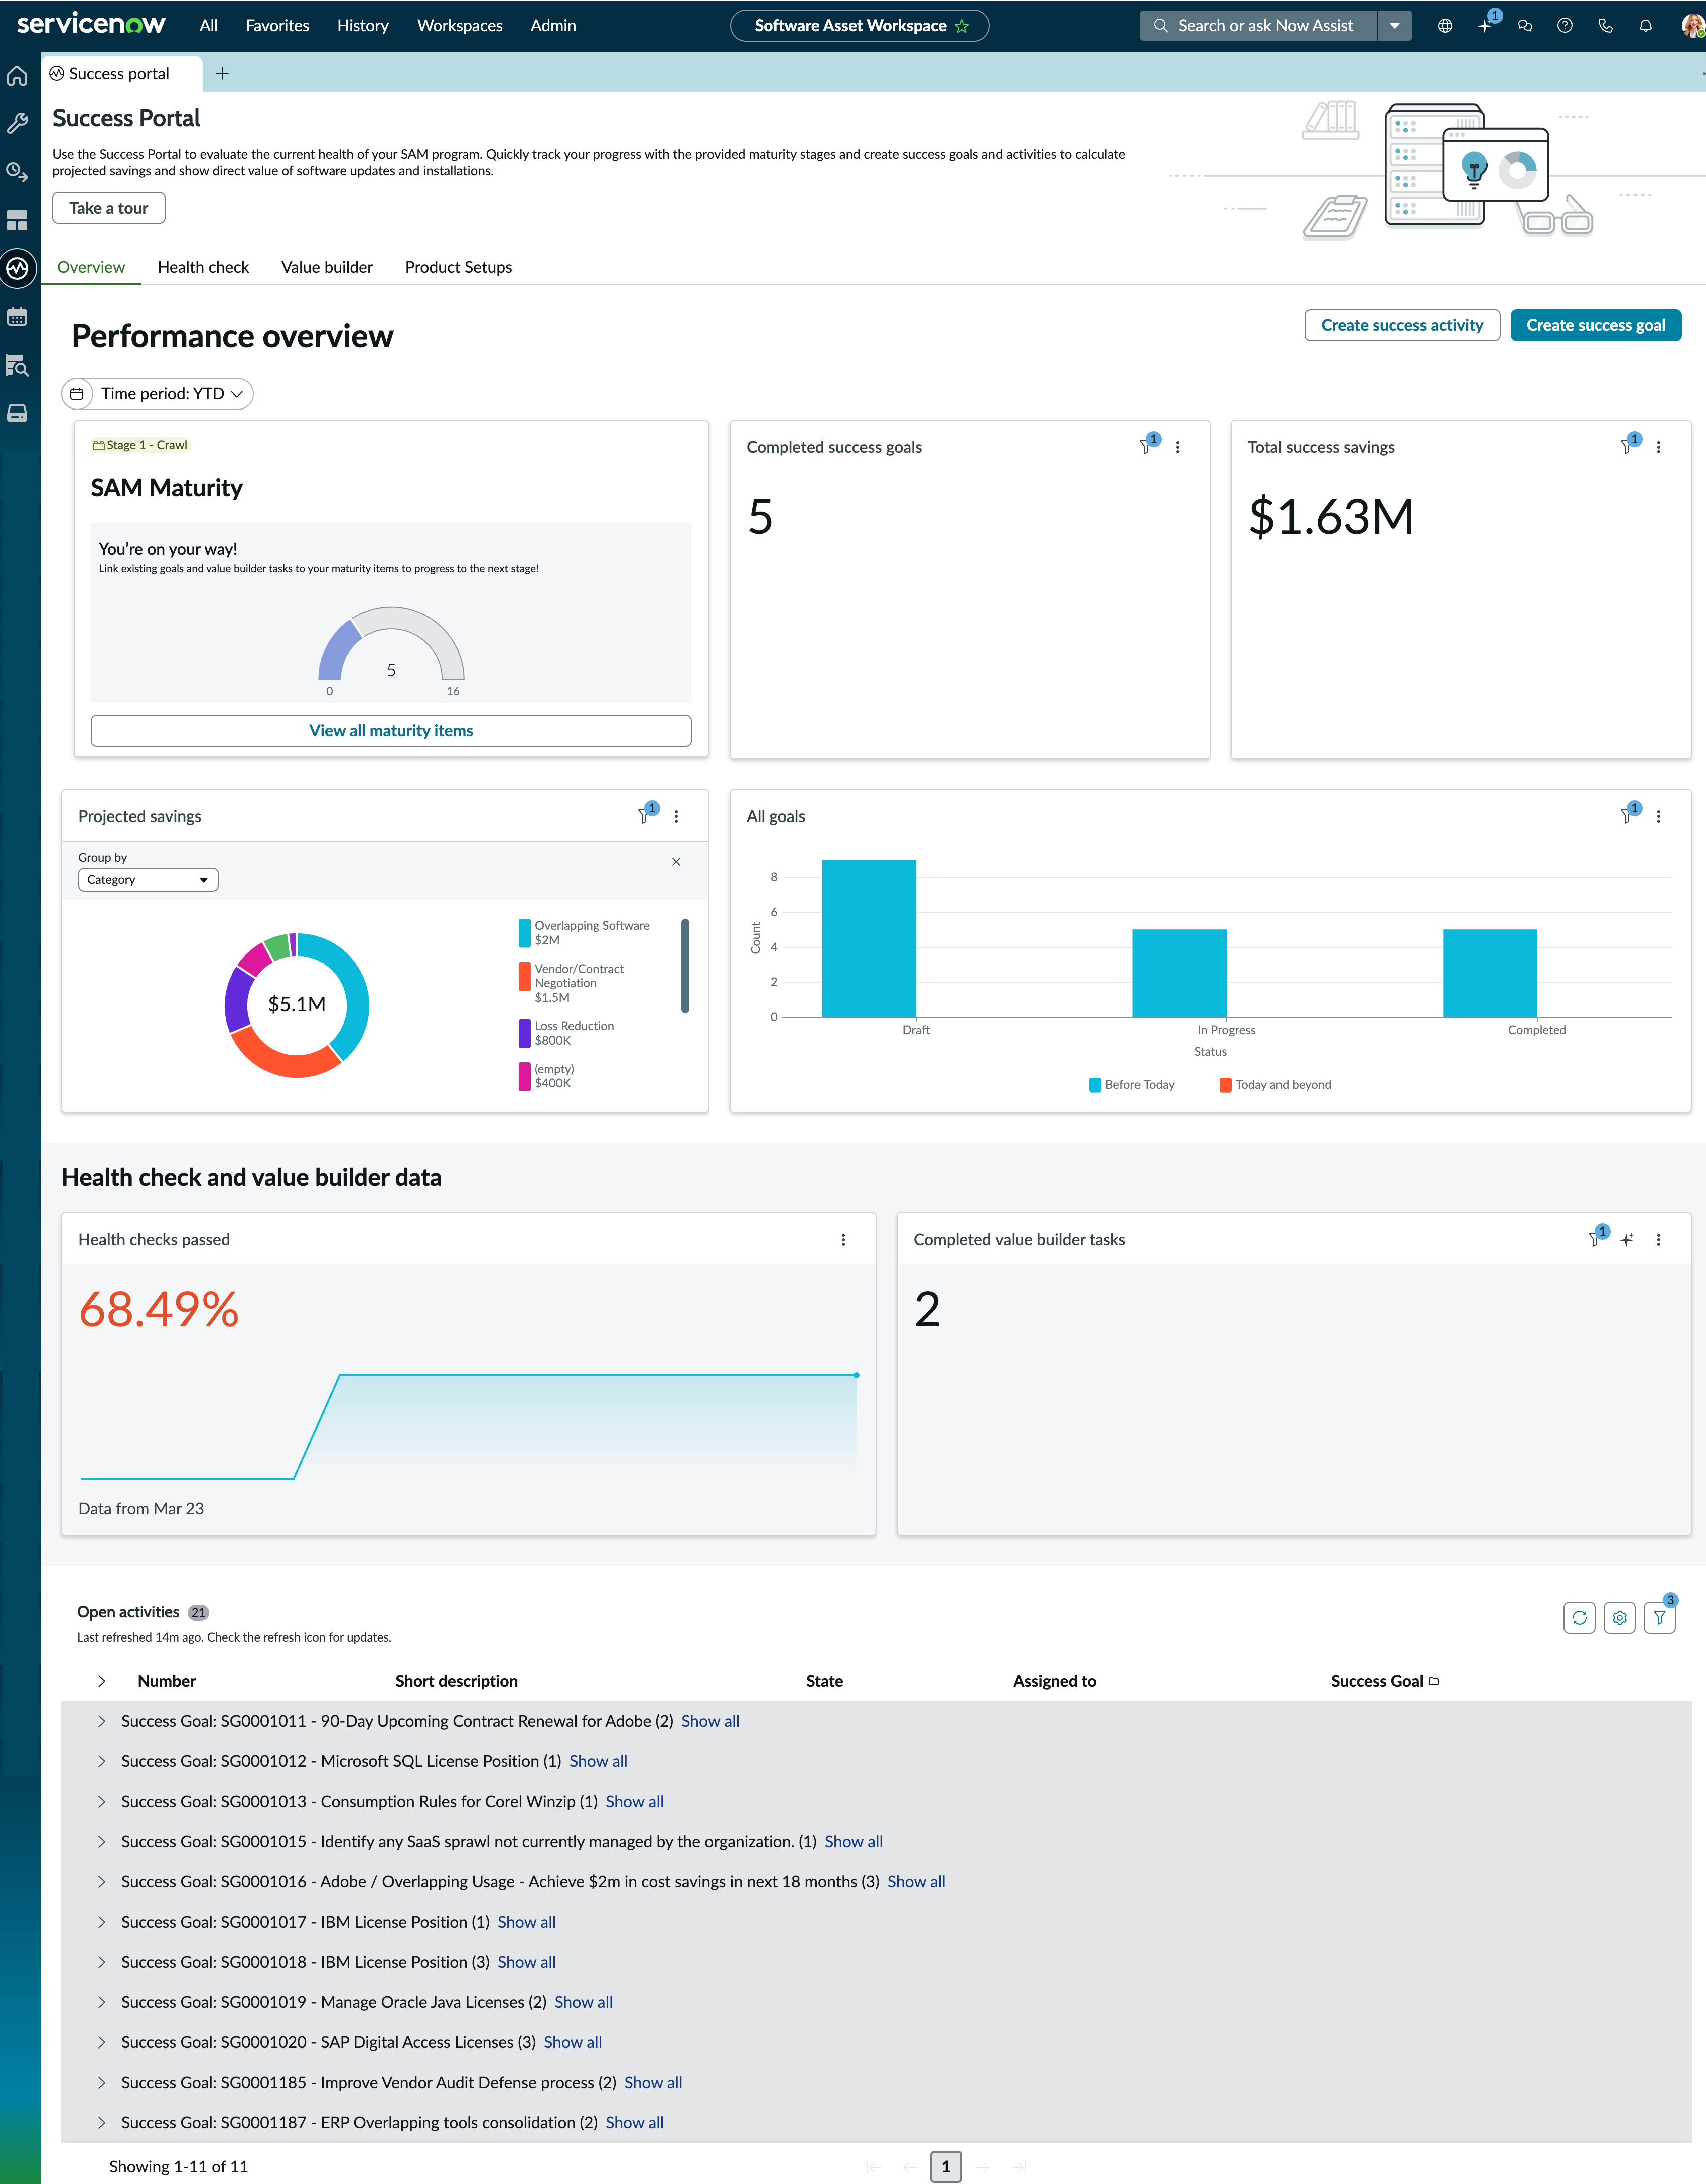Expand Success Goal SG0001012 Microsoft SQL group
The width and height of the screenshot is (1706, 2184).
101,1761
